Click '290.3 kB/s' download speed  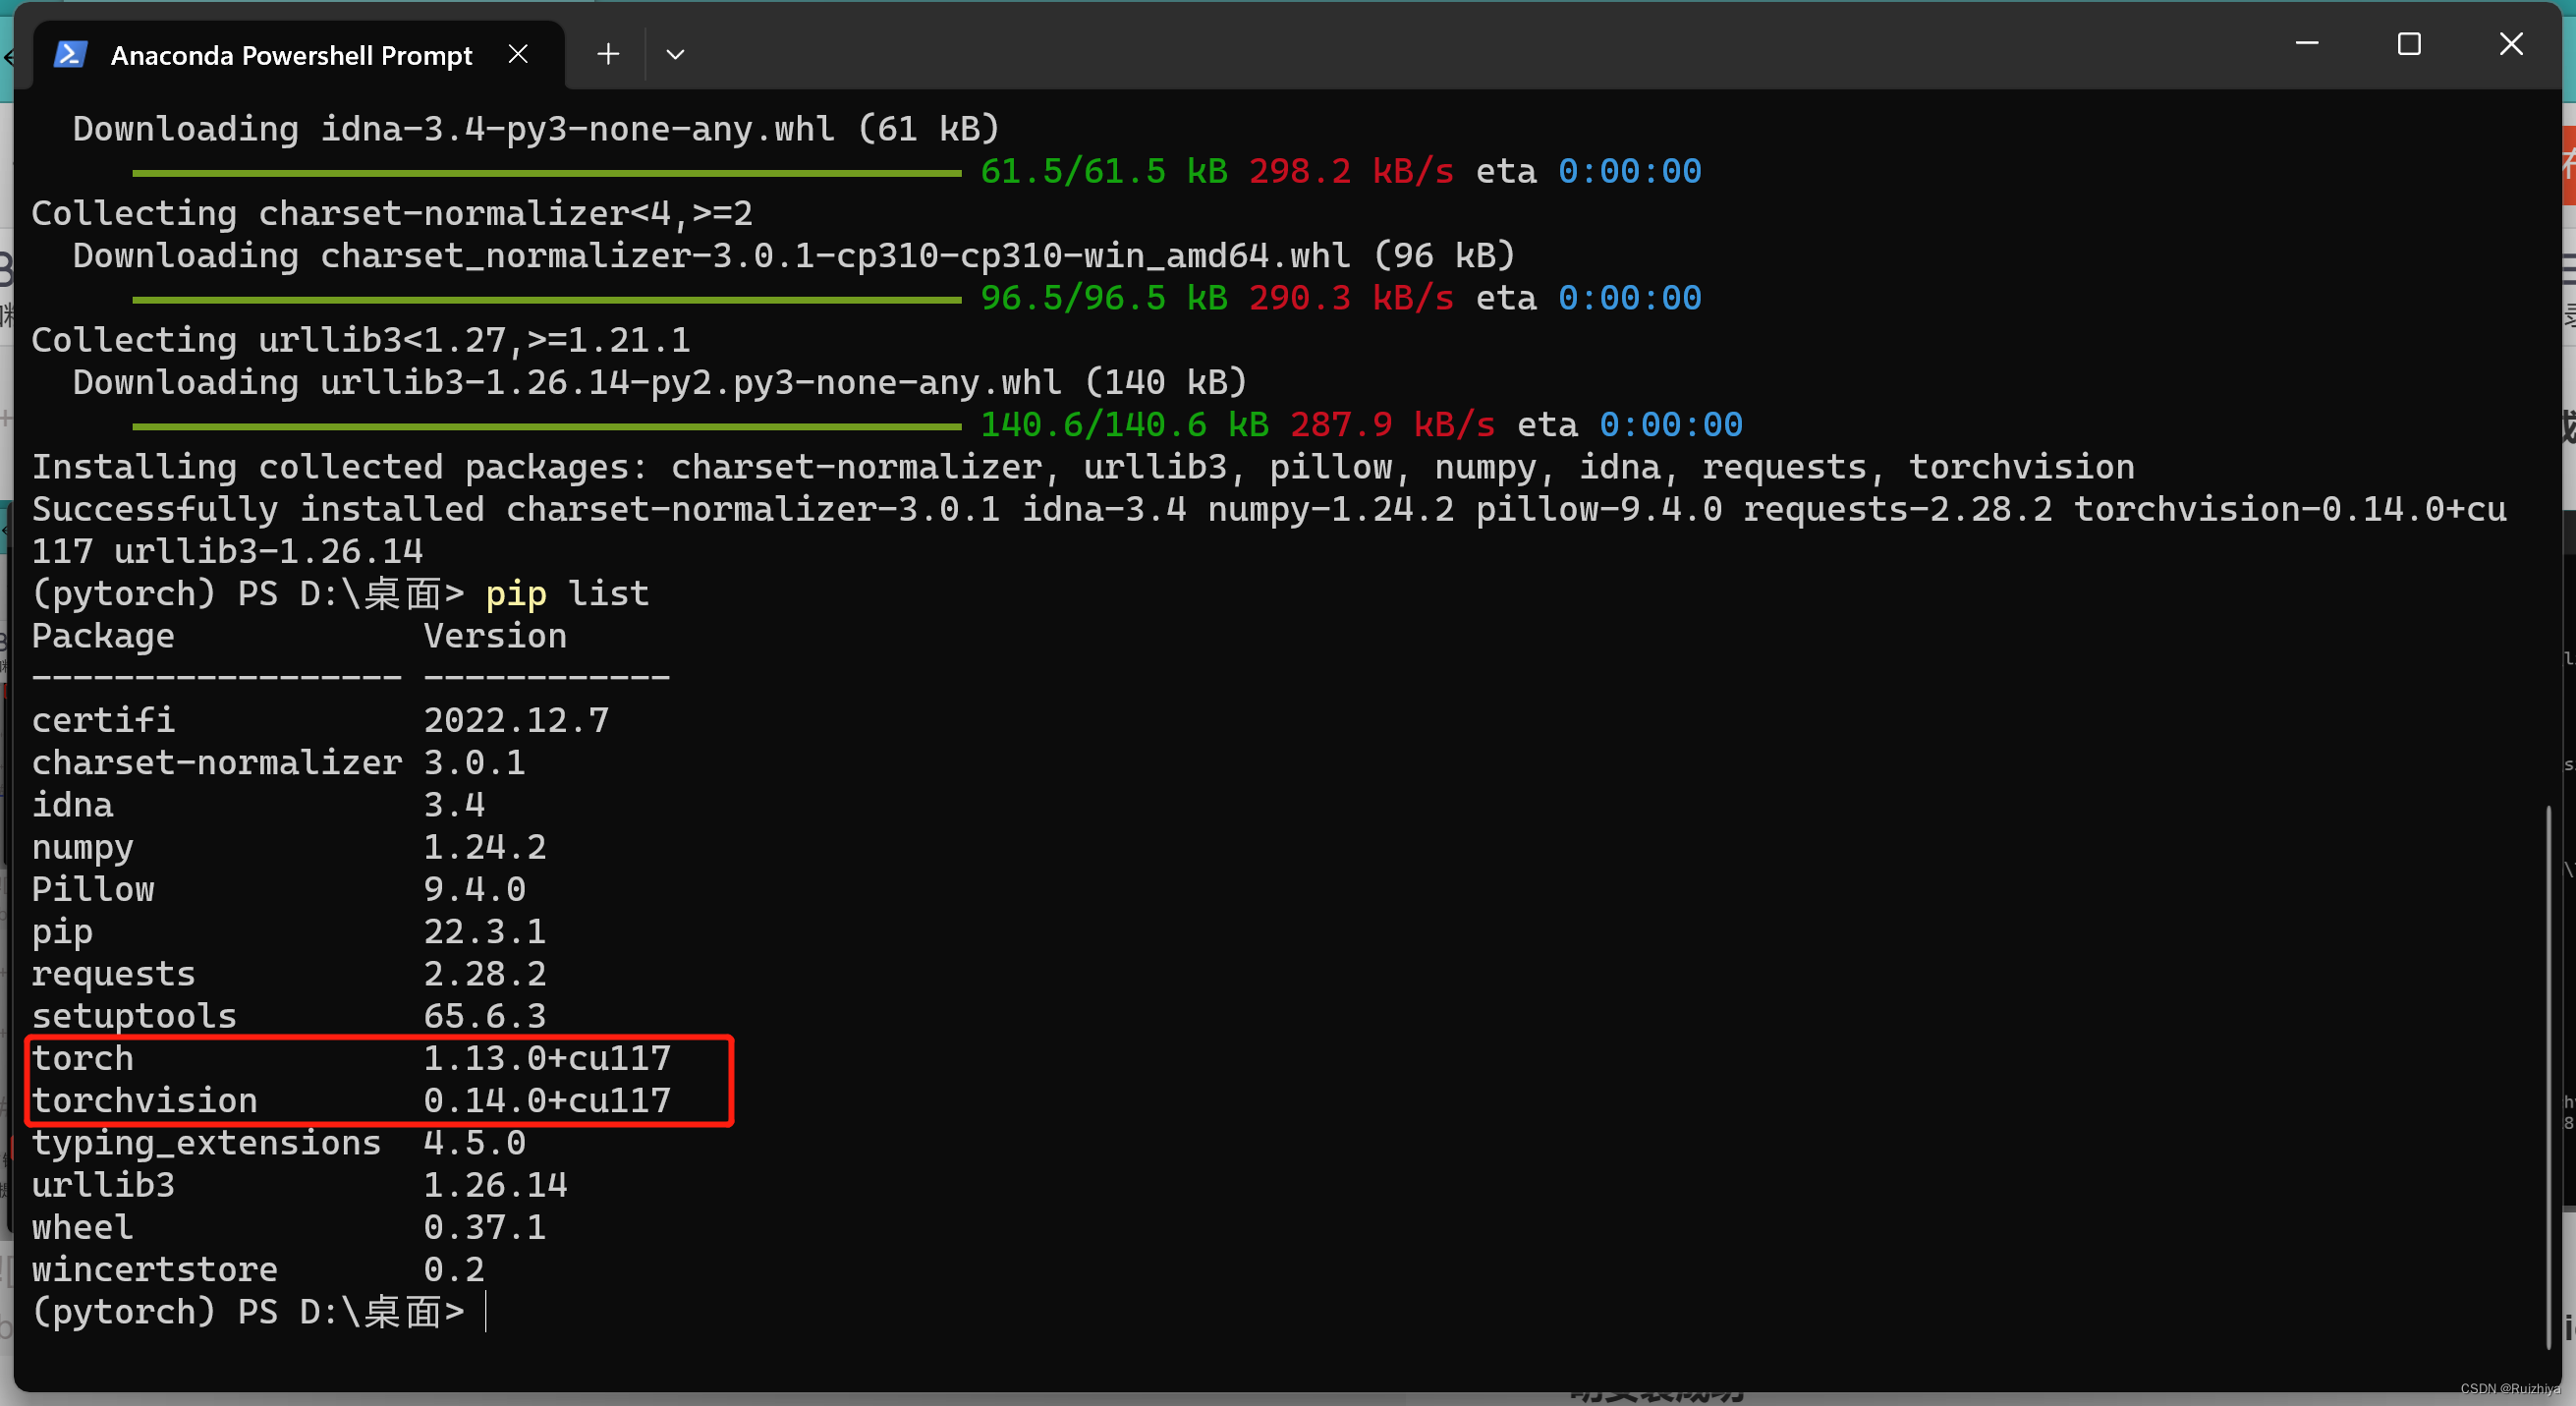[x=1351, y=298]
